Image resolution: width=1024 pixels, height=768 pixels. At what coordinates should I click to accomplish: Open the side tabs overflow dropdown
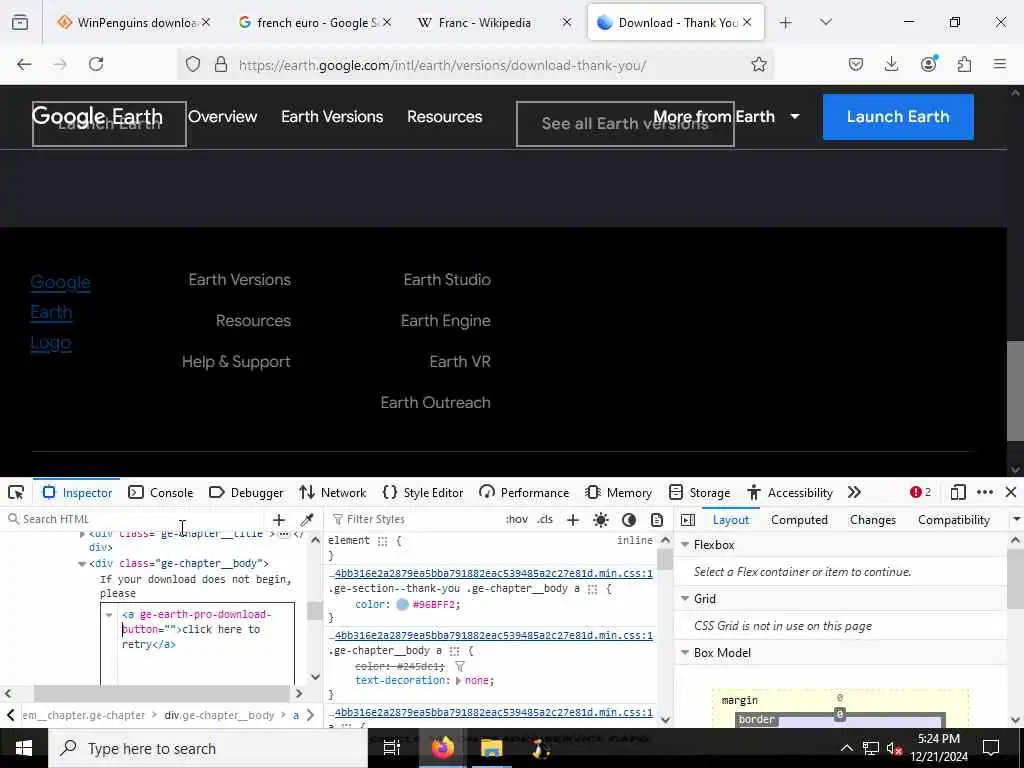1016,520
